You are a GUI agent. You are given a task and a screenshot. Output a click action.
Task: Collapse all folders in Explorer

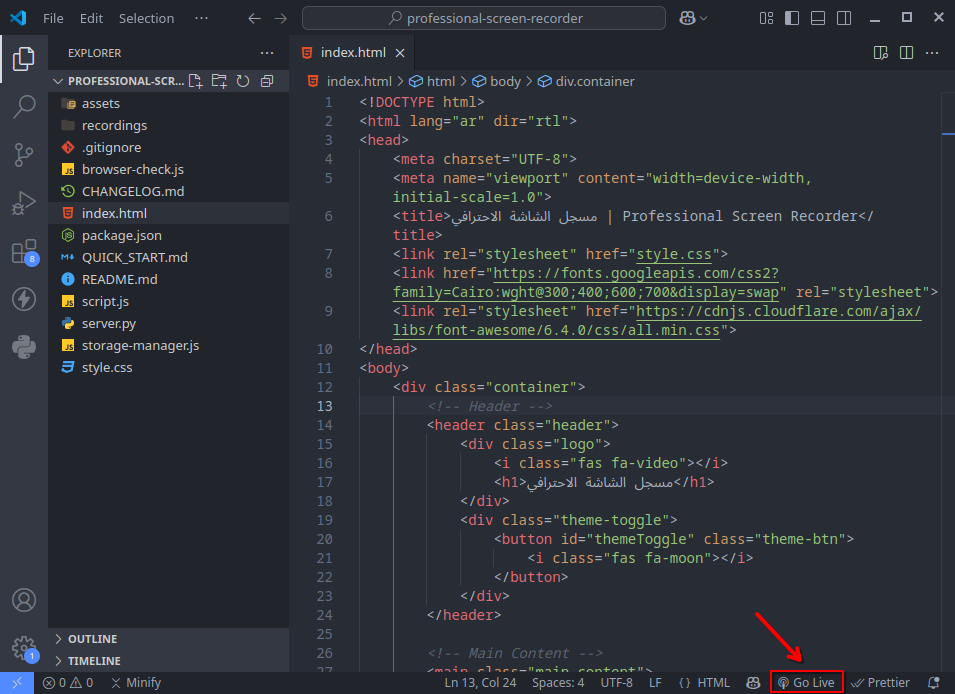pos(267,81)
